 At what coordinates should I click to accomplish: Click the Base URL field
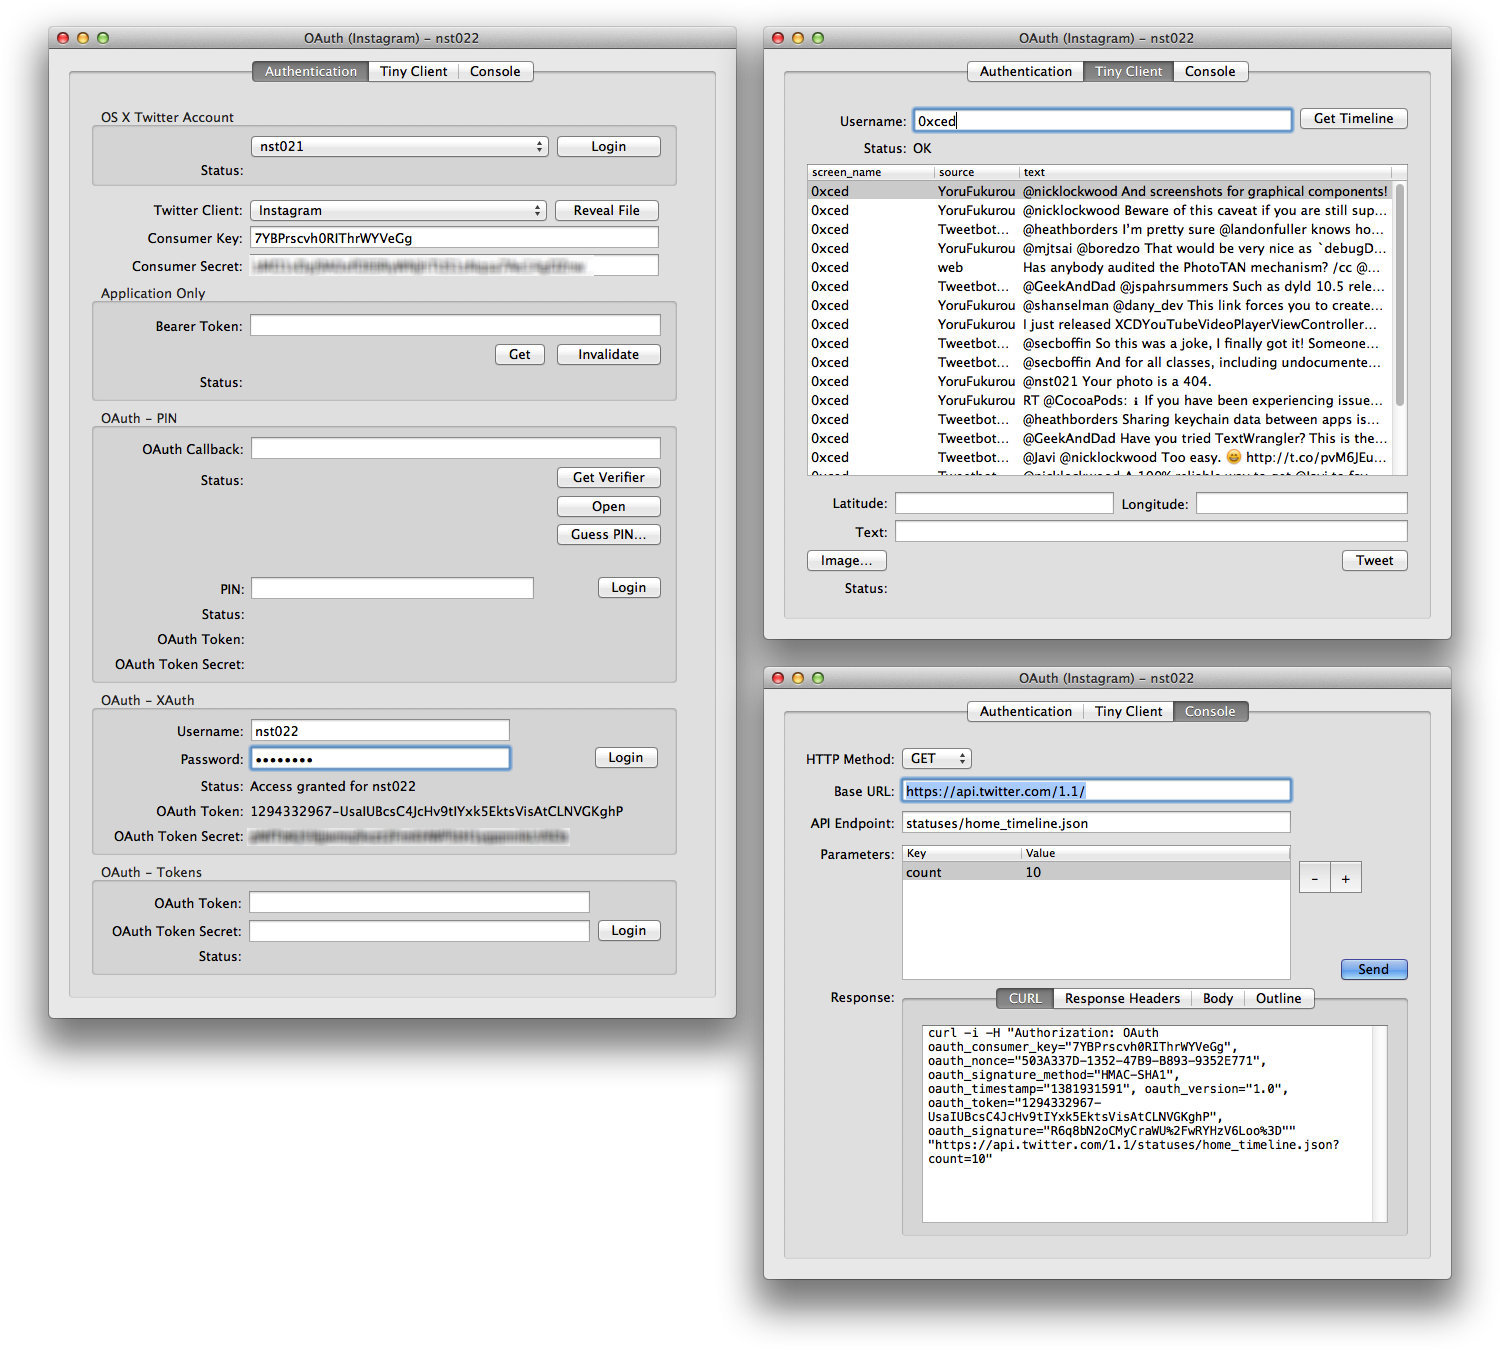[1096, 790]
